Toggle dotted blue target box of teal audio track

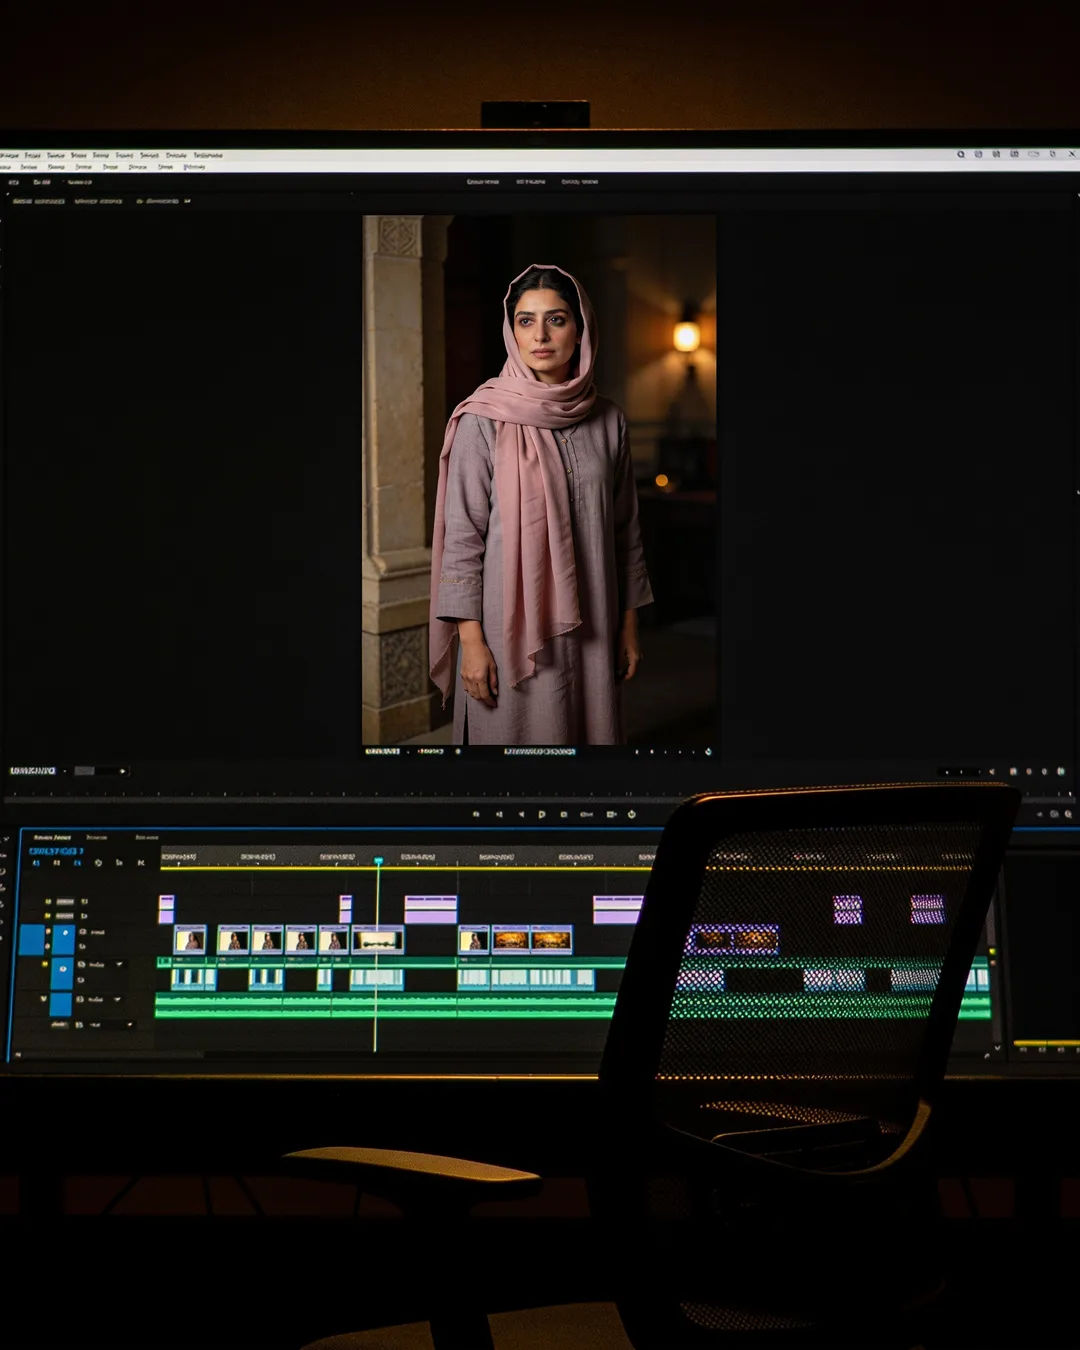[x=62, y=974]
